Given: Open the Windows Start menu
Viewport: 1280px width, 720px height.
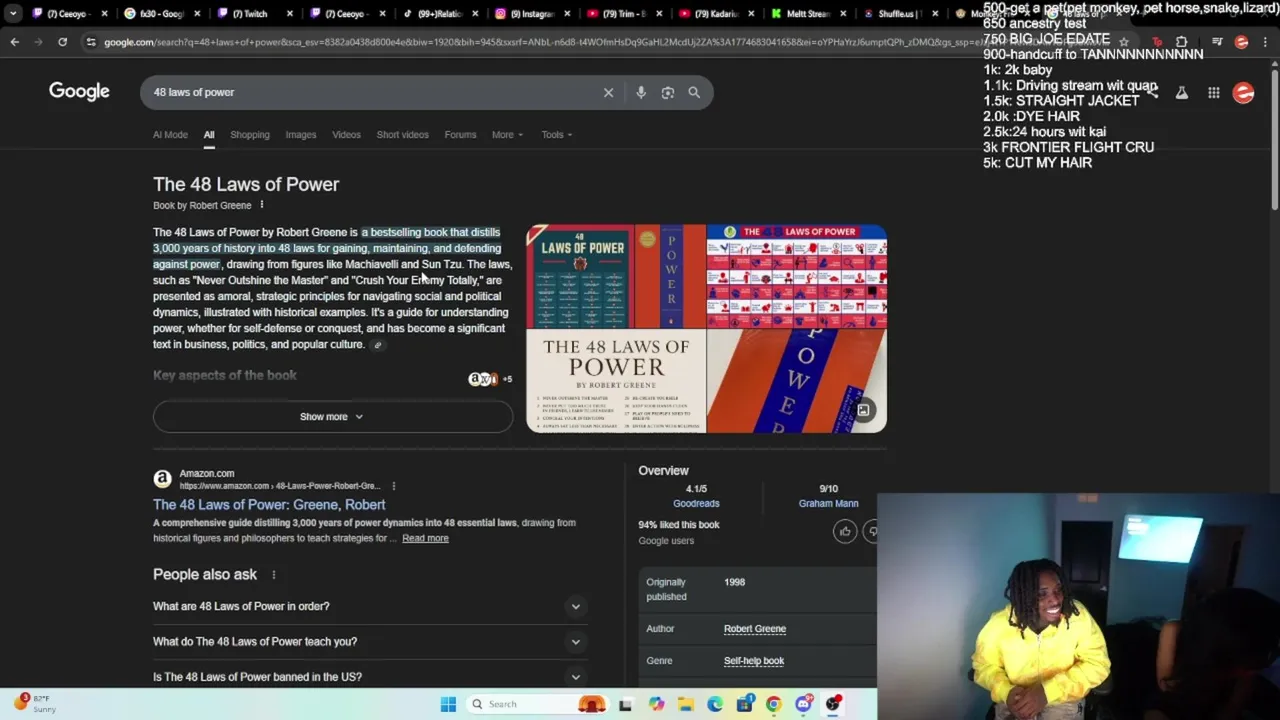Looking at the screenshot, I should 448,704.
